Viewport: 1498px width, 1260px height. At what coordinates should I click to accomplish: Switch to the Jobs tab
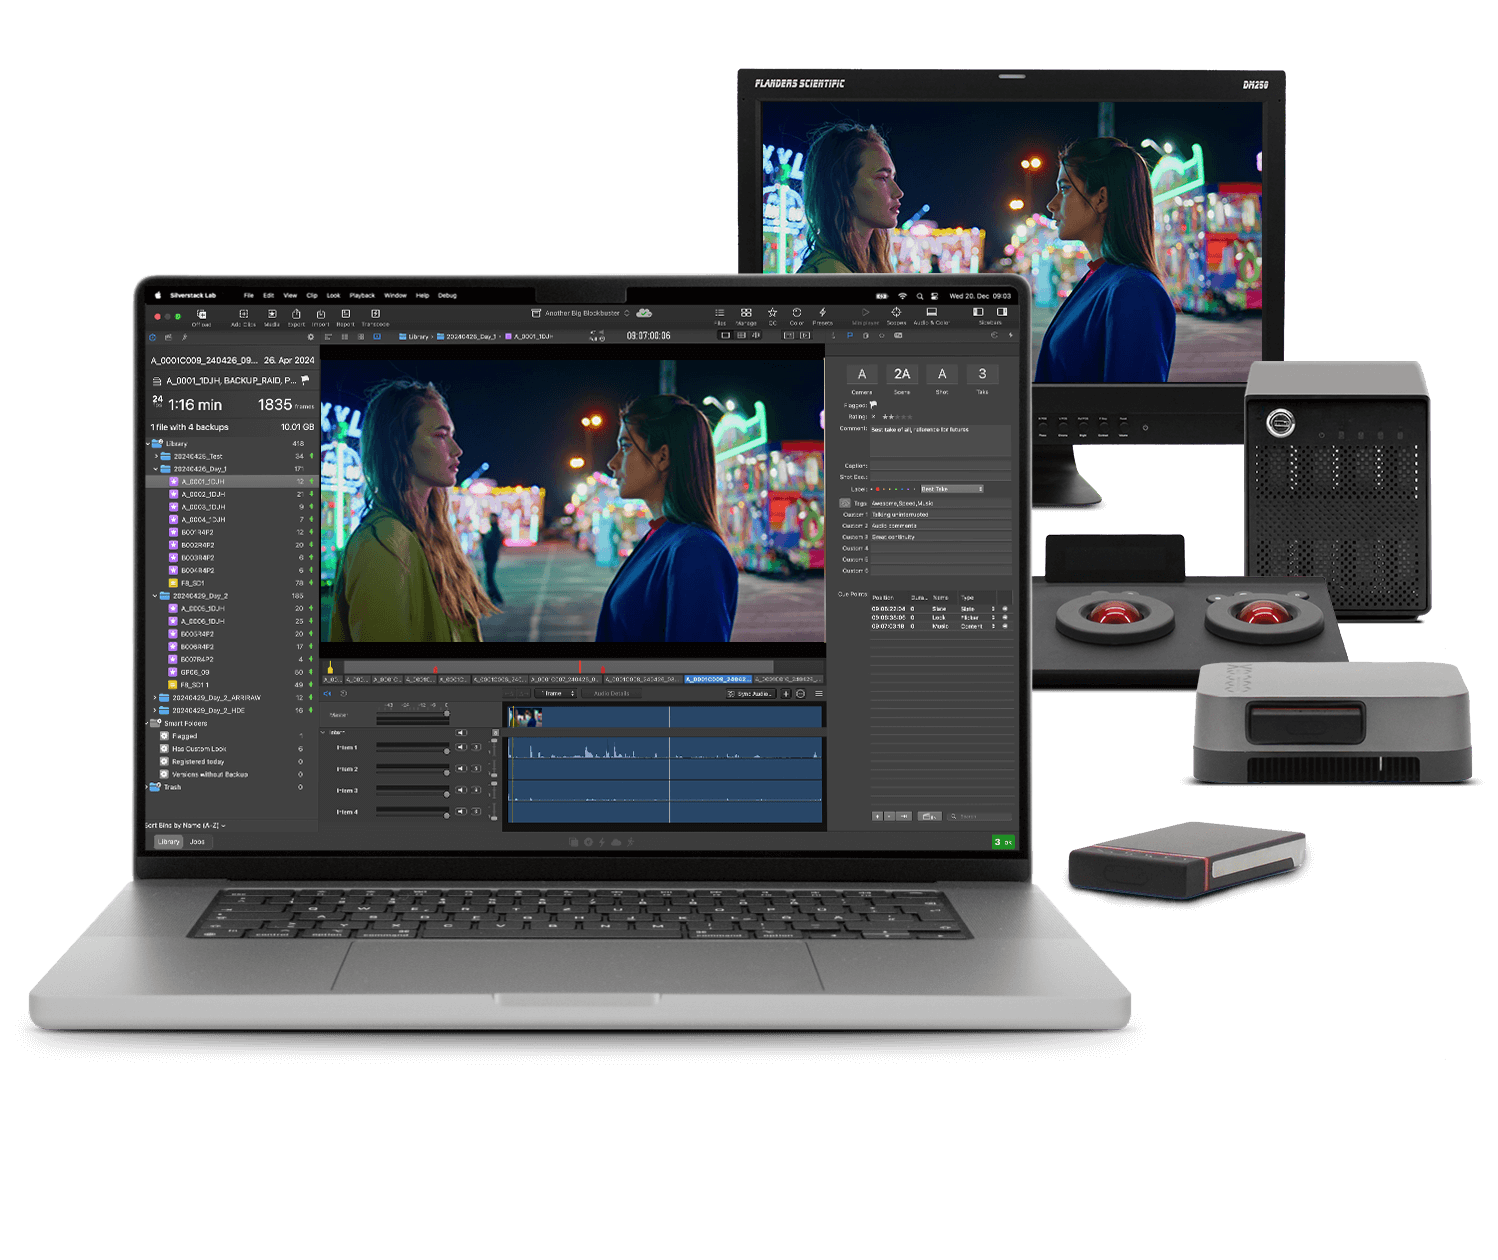[196, 841]
